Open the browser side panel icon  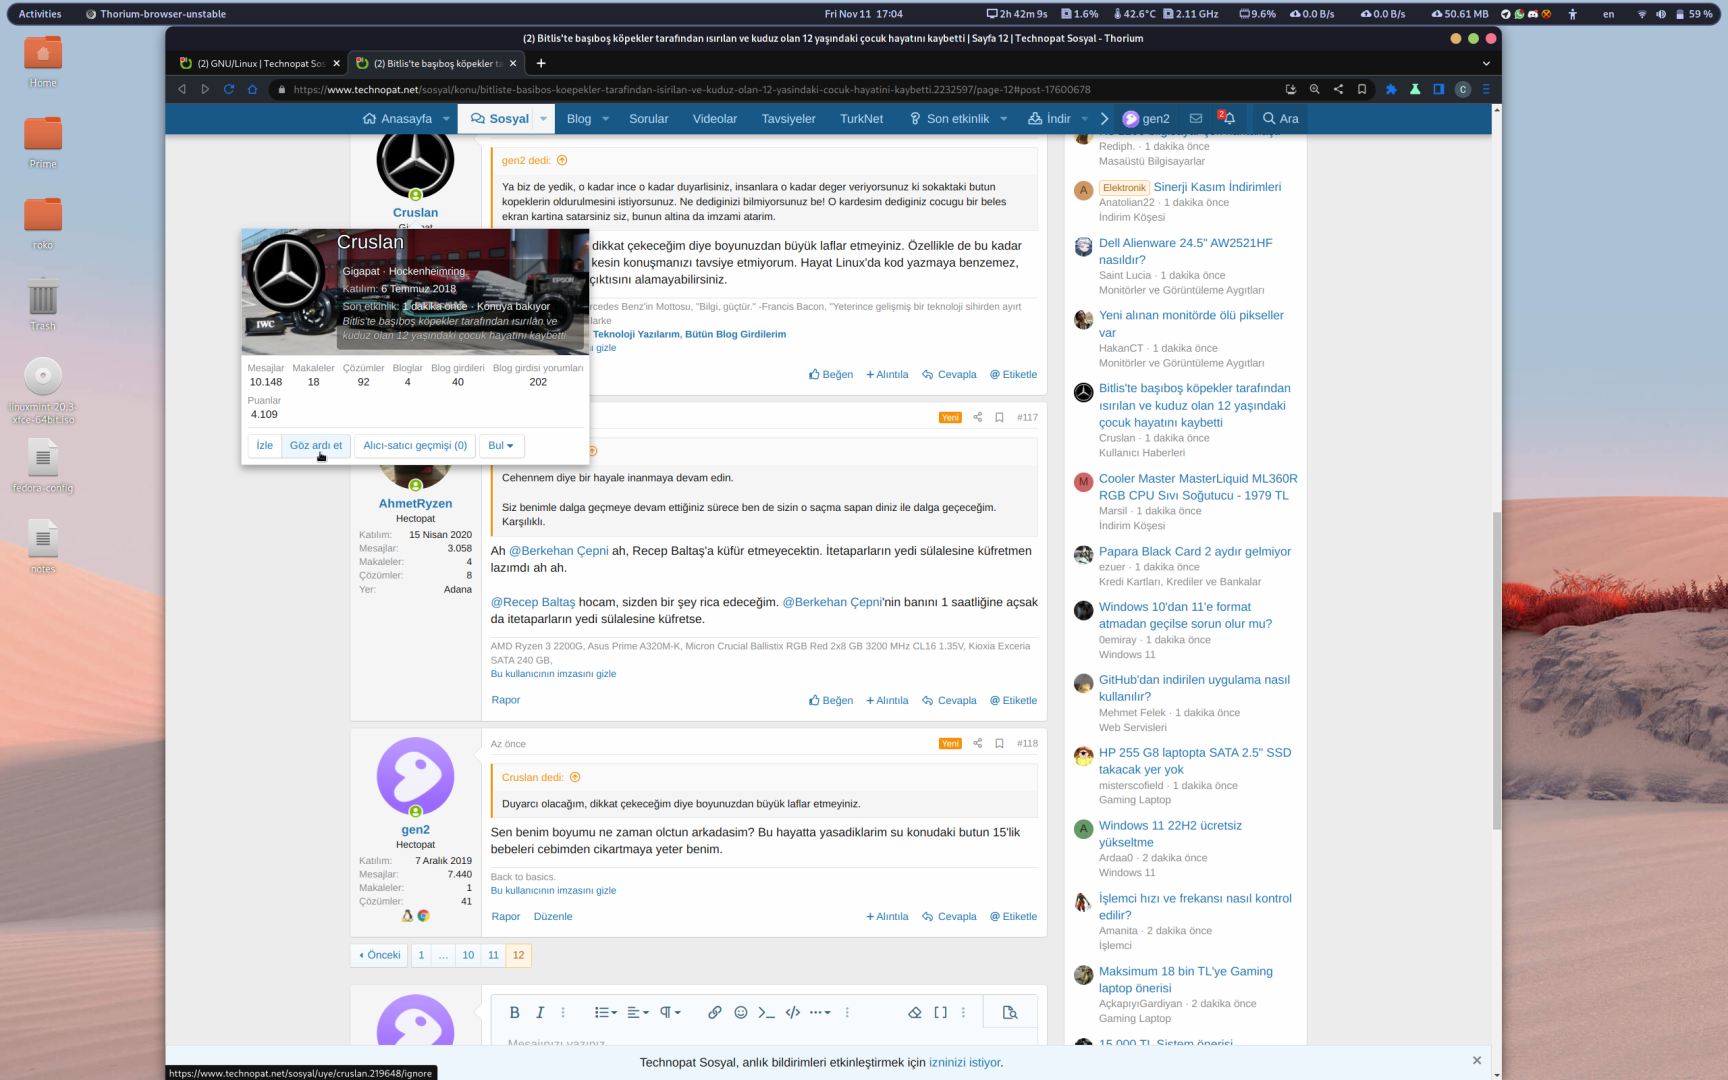(x=1439, y=89)
